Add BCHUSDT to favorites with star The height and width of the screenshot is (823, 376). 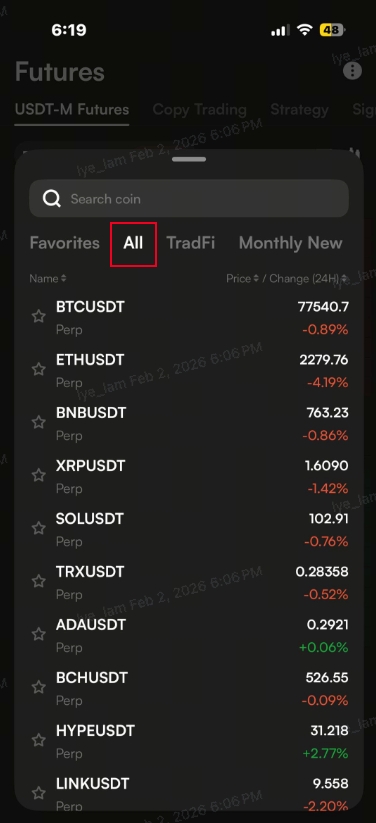(x=38, y=687)
